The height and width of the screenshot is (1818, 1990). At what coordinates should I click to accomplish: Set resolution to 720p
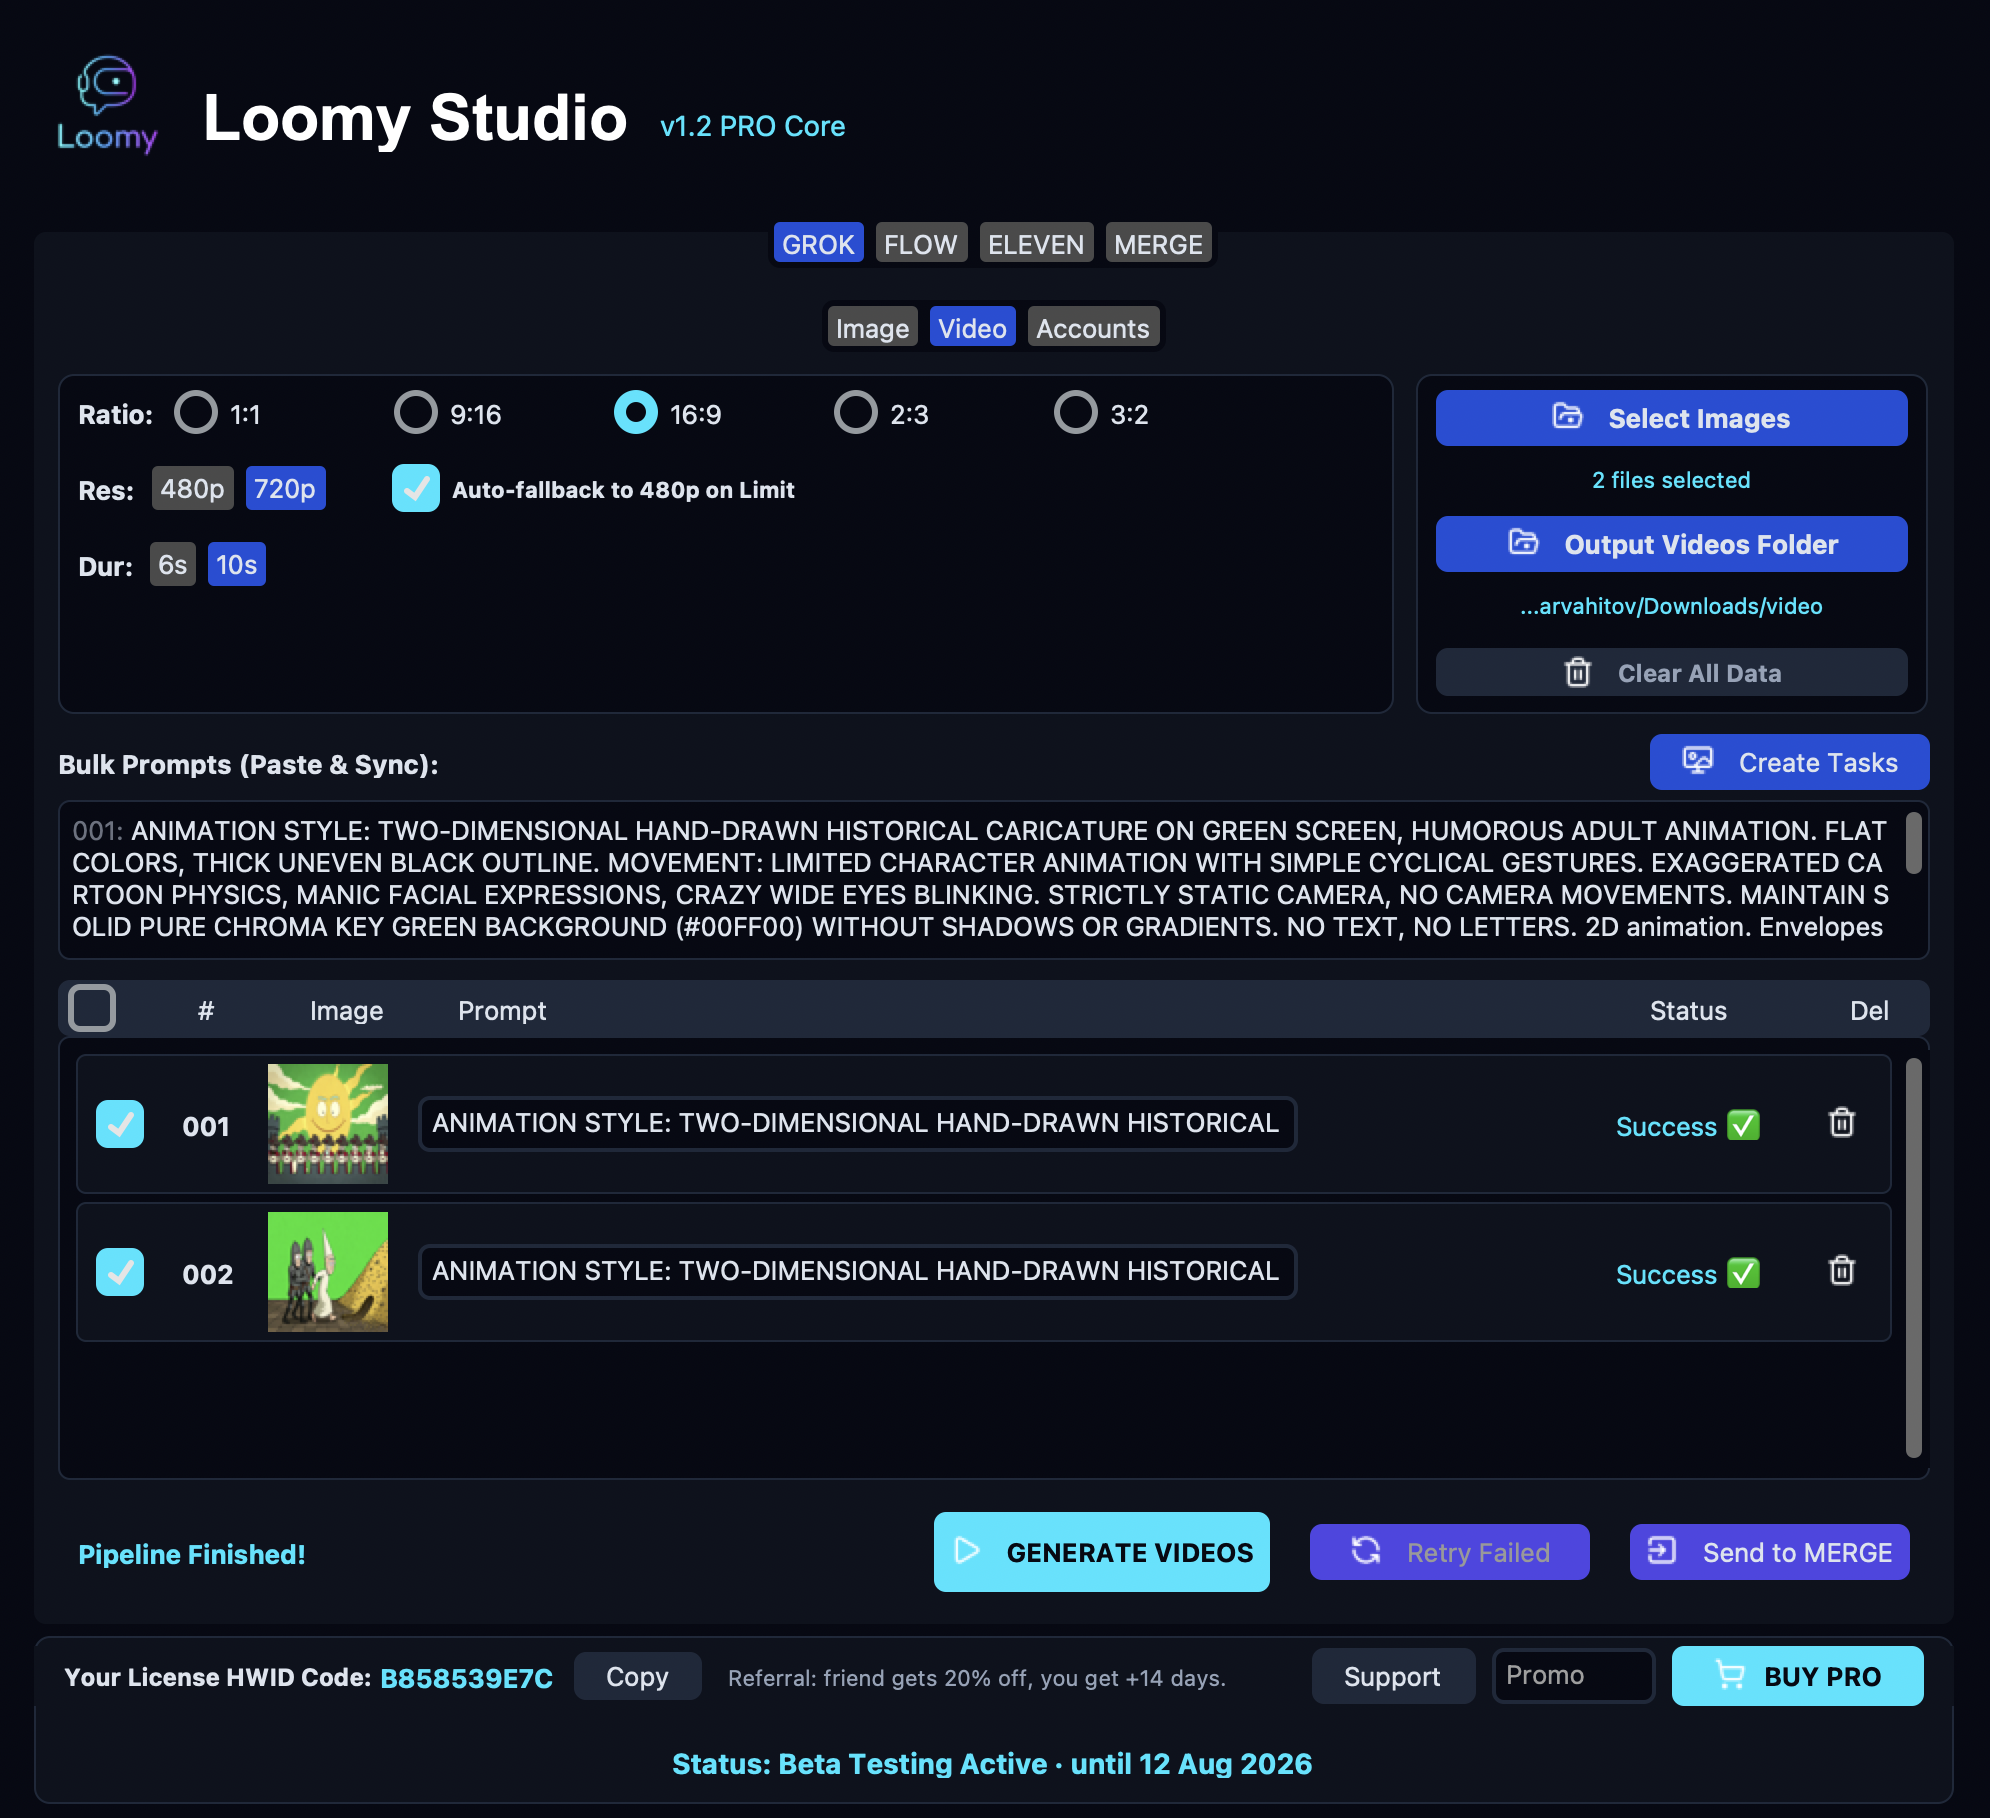pos(285,488)
